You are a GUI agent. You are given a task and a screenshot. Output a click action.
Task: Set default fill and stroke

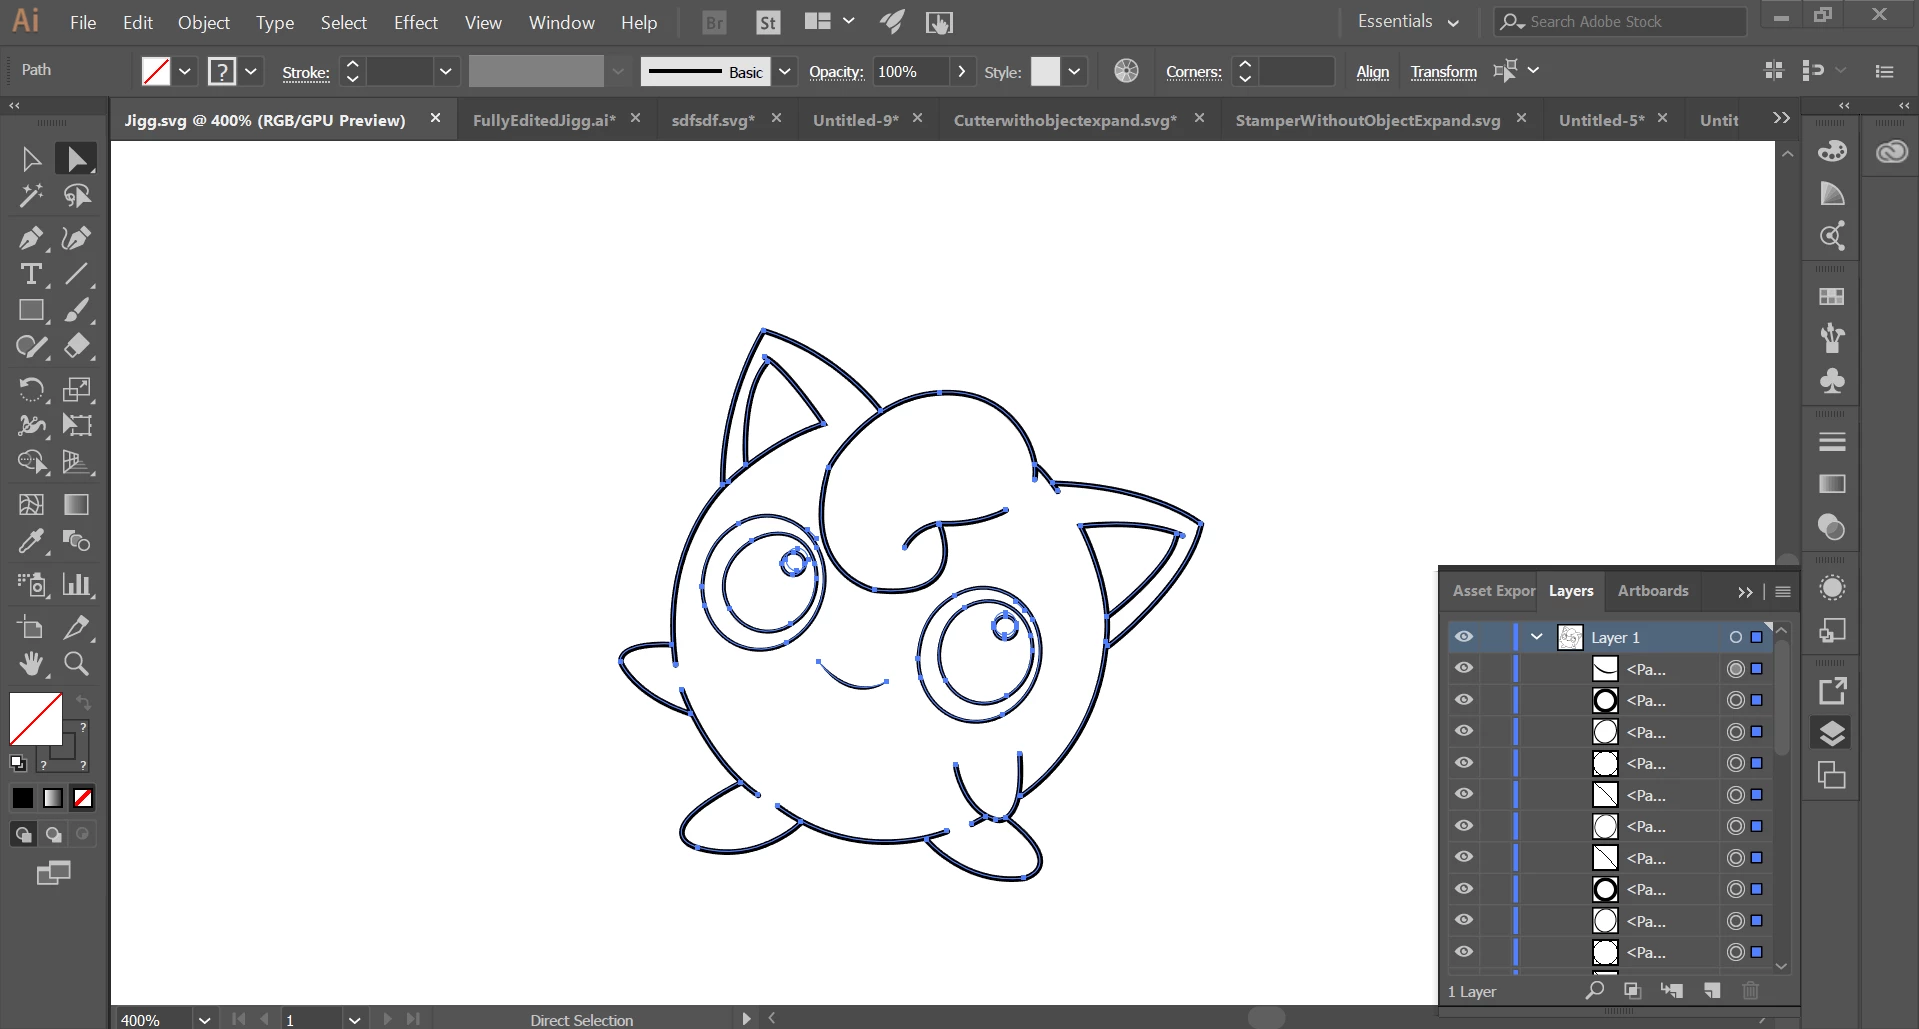click(x=18, y=763)
